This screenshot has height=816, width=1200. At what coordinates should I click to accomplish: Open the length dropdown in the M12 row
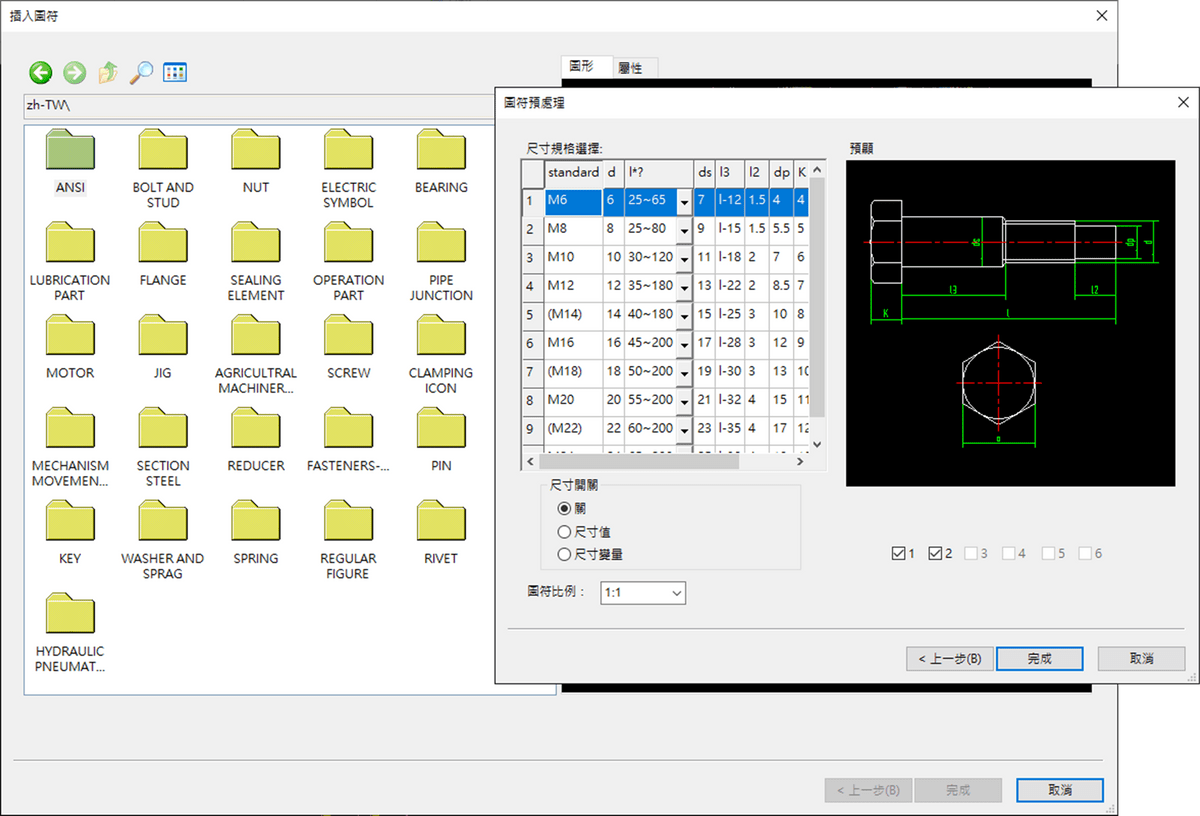pyautogui.click(x=686, y=286)
